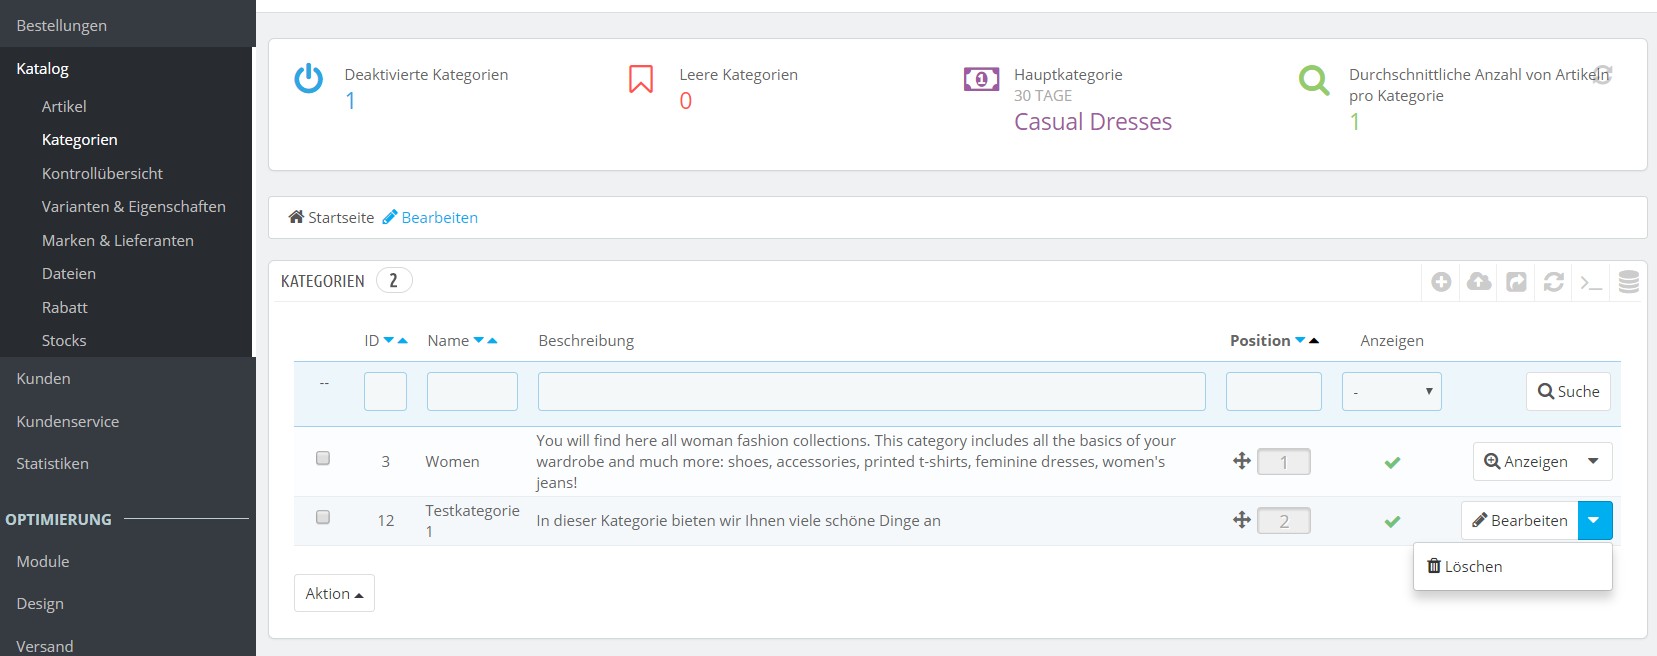Open Statistiken in the sidebar
Image resolution: width=1657 pixels, height=656 pixels.
[x=52, y=463]
